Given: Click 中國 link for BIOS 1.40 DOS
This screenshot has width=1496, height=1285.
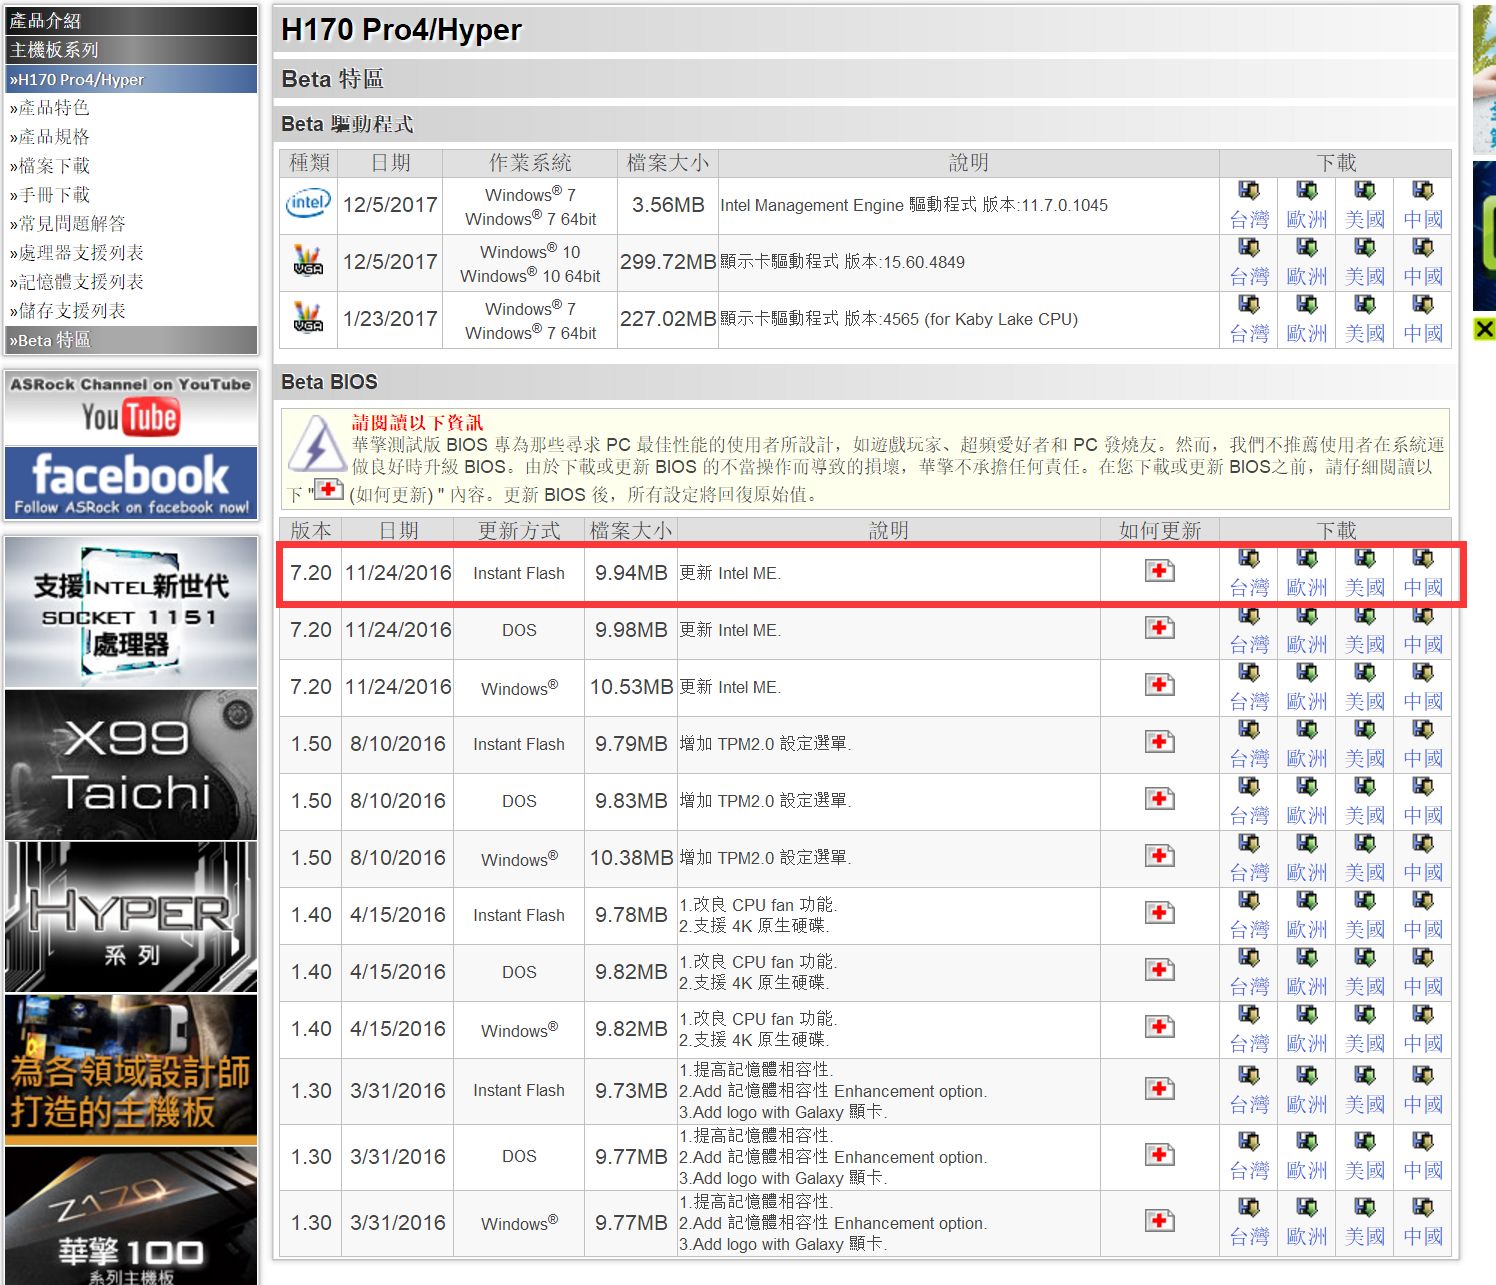Looking at the screenshot, I should click(x=1423, y=986).
